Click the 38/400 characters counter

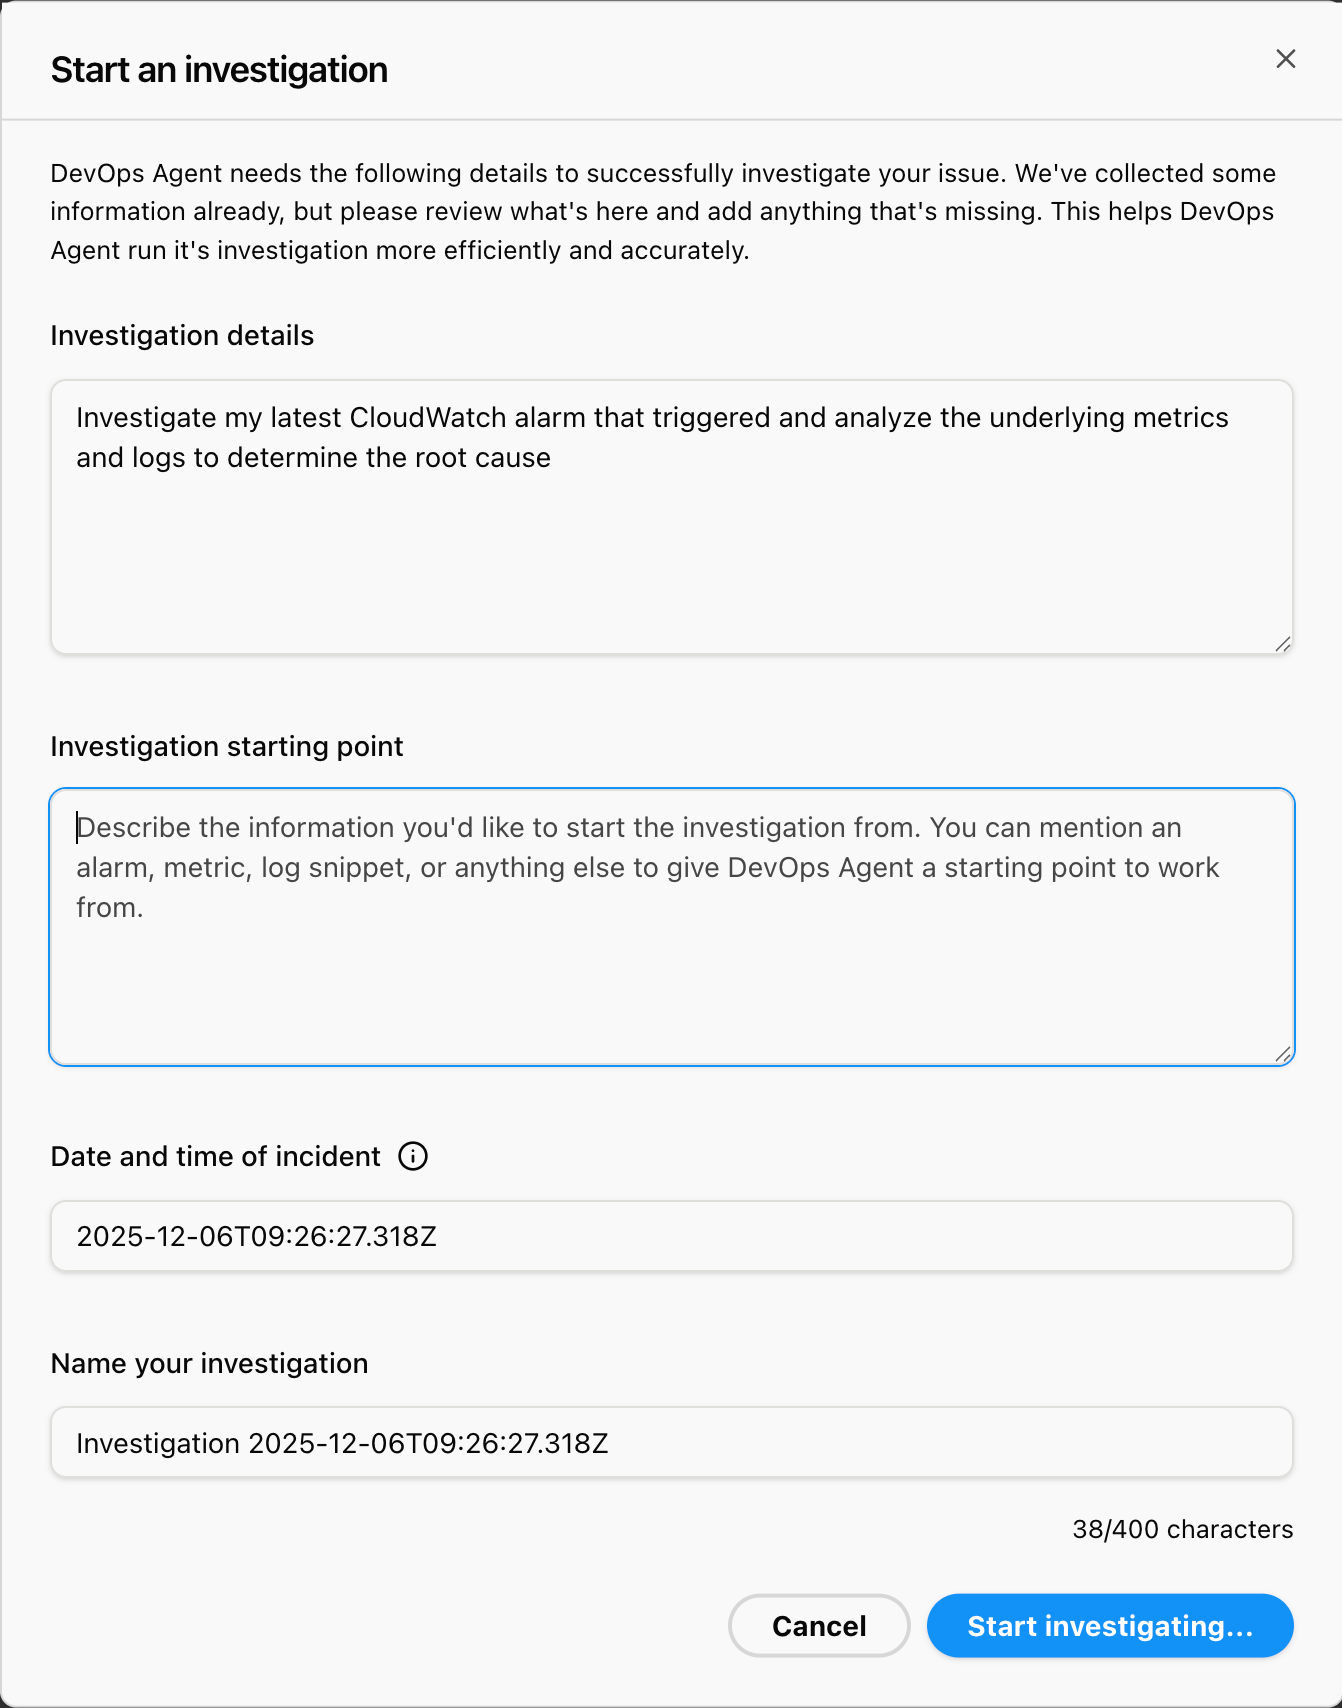click(x=1182, y=1529)
